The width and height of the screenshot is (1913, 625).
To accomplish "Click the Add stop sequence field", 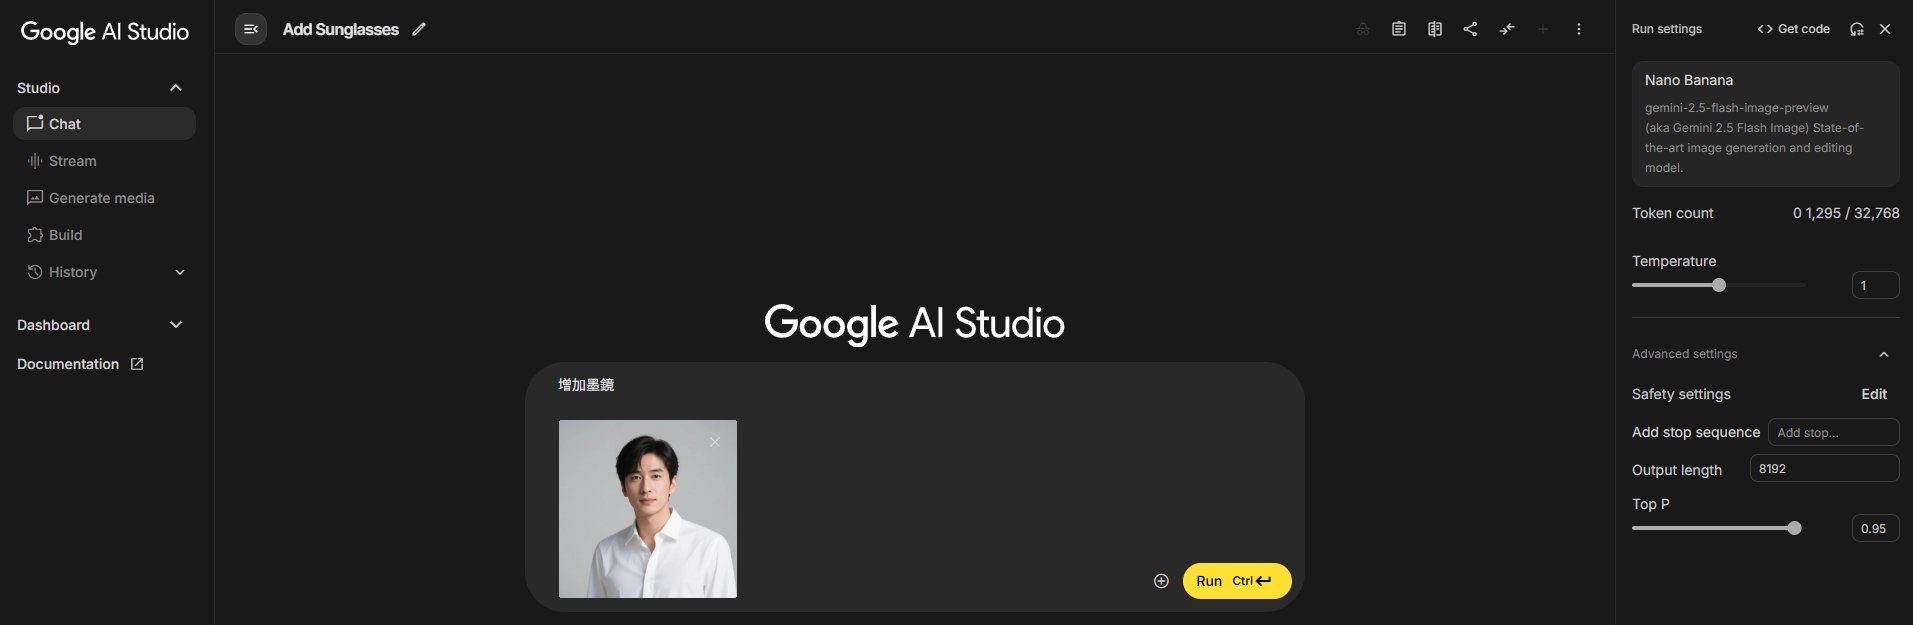I will pos(1832,432).
